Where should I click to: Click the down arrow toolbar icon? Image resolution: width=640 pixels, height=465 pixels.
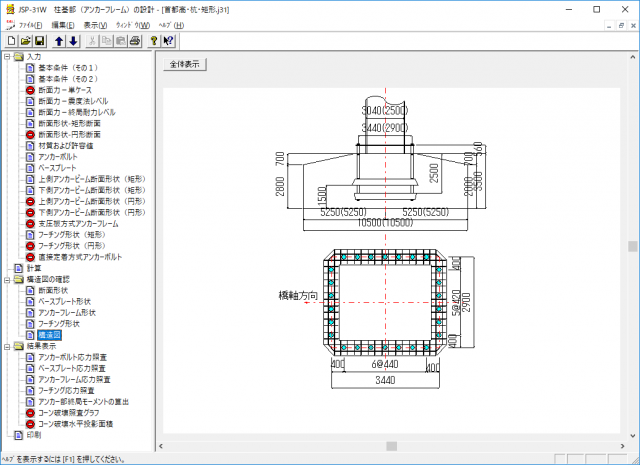(x=73, y=41)
